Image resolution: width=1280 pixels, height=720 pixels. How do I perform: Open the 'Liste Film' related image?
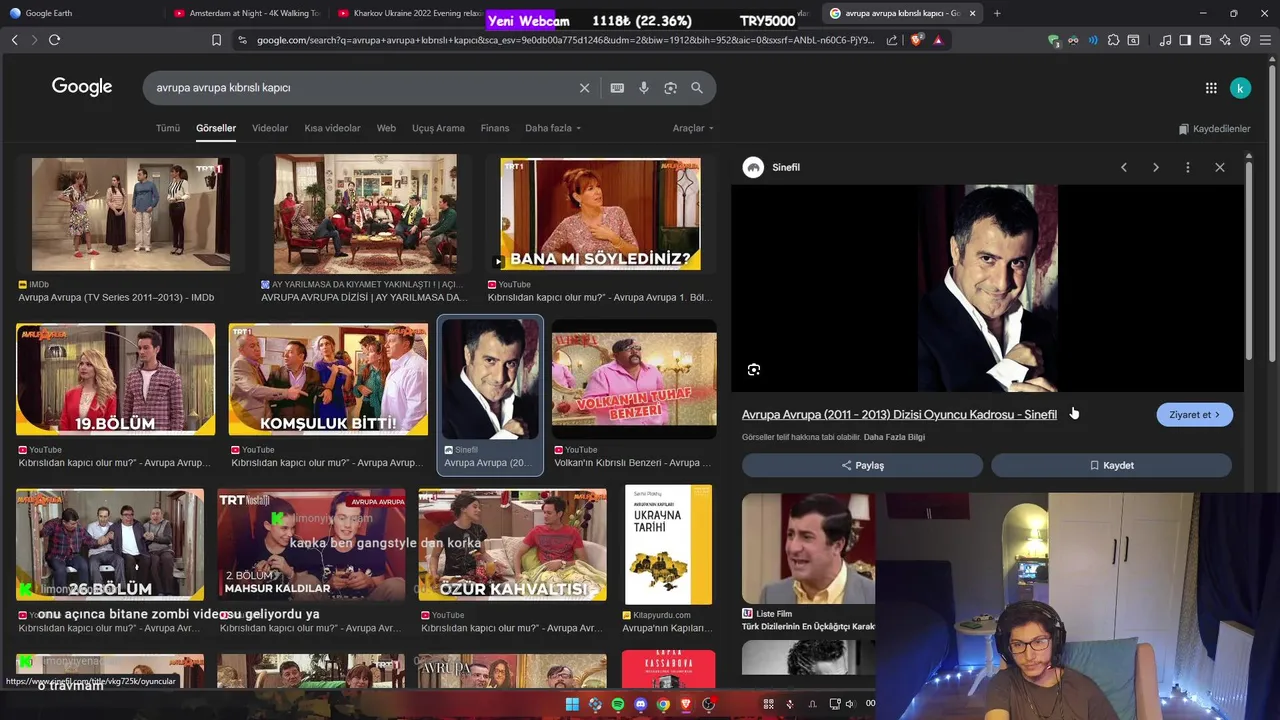(808, 548)
